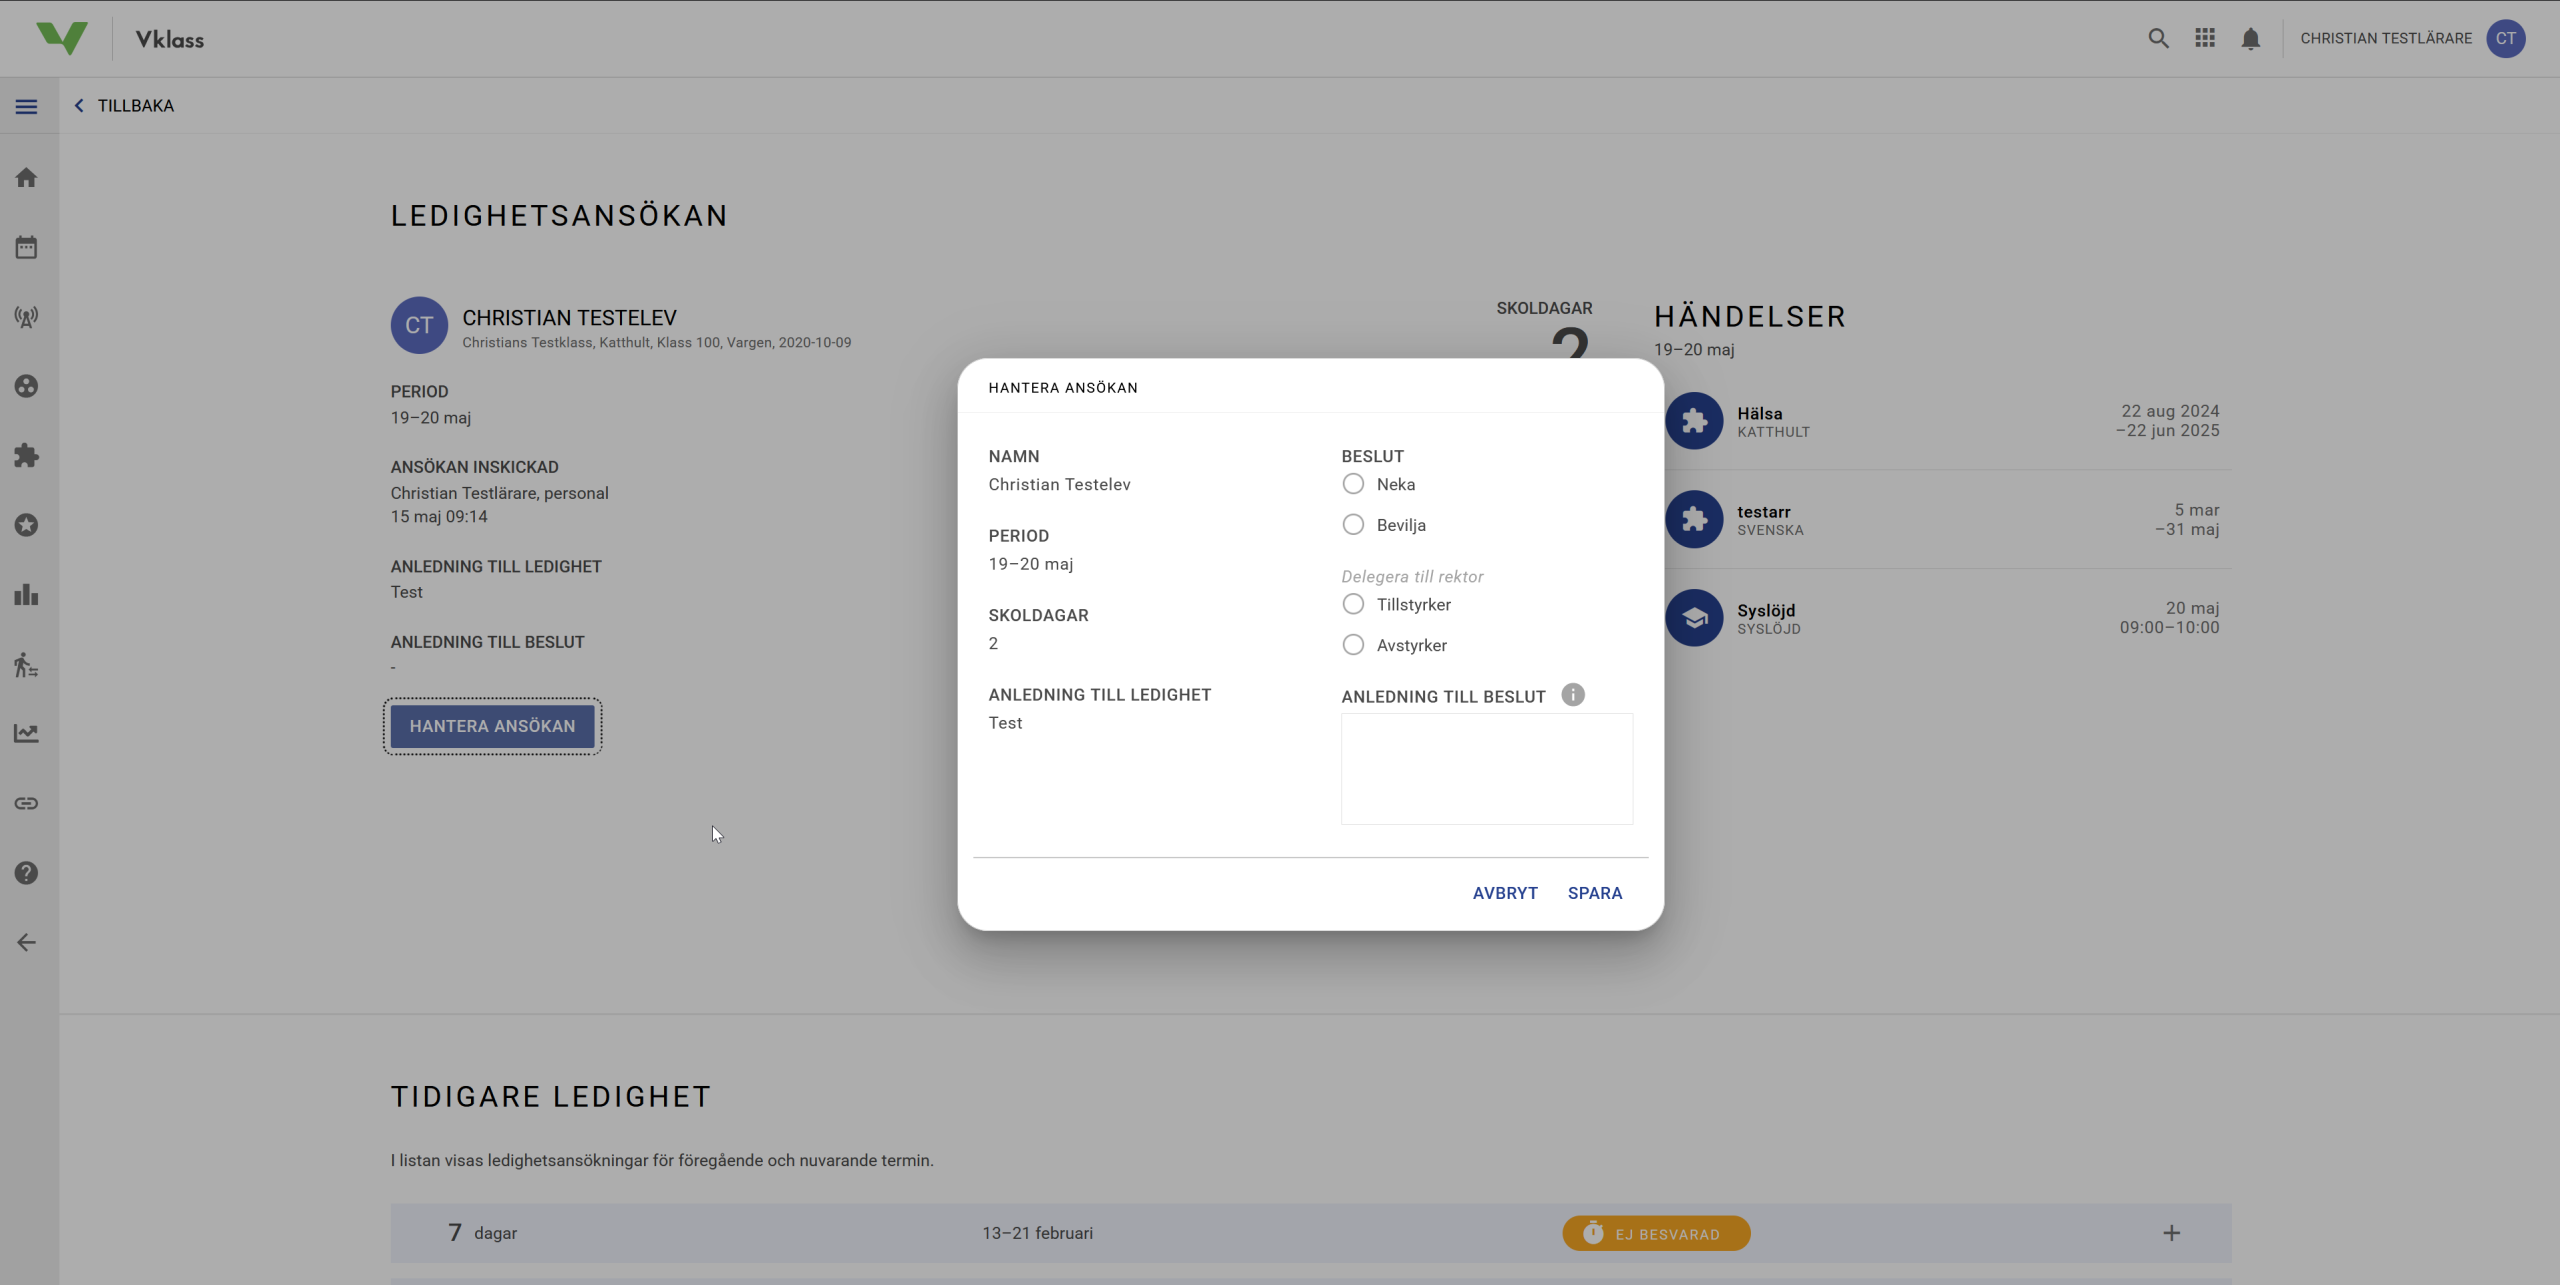Expand the 7 dagar leave row
Image resolution: width=2560 pixels, height=1285 pixels.
(x=2171, y=1233)
